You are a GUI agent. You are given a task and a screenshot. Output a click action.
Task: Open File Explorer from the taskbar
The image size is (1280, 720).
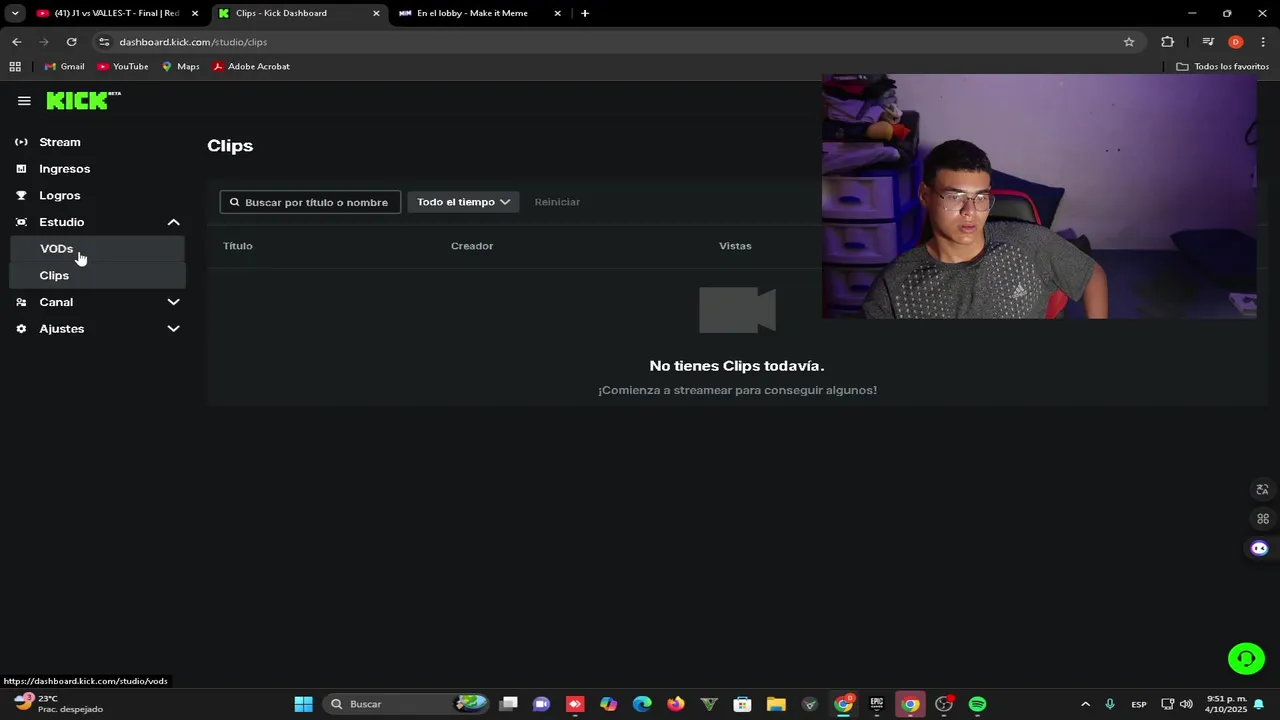pyautogui.click(x=776, y=704)
